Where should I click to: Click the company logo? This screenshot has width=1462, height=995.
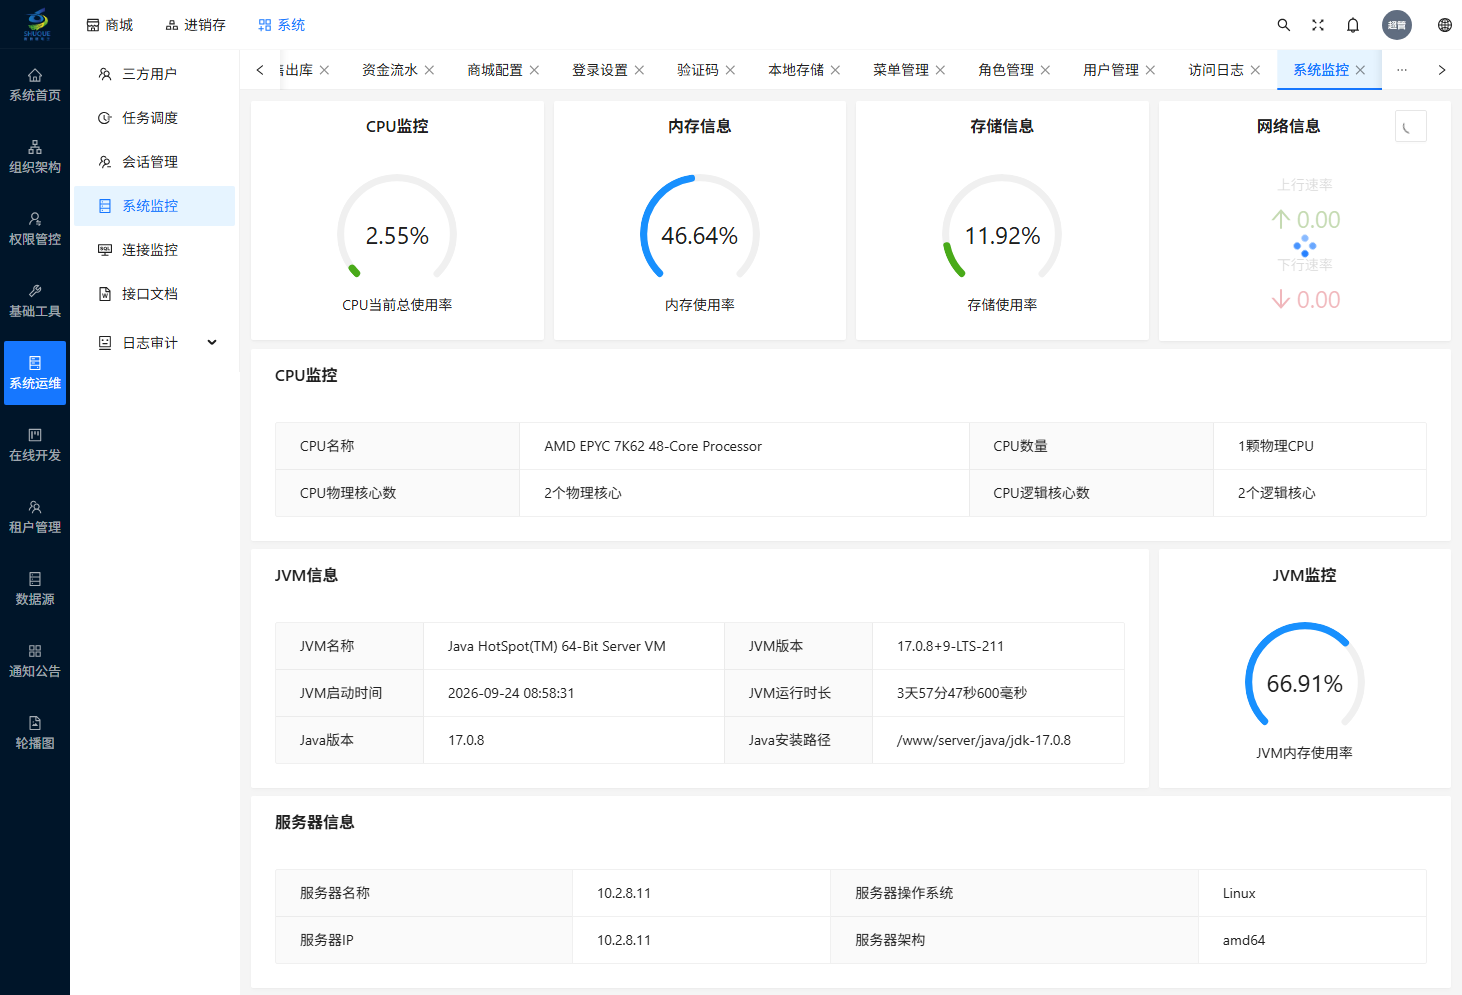pos(36,24)
